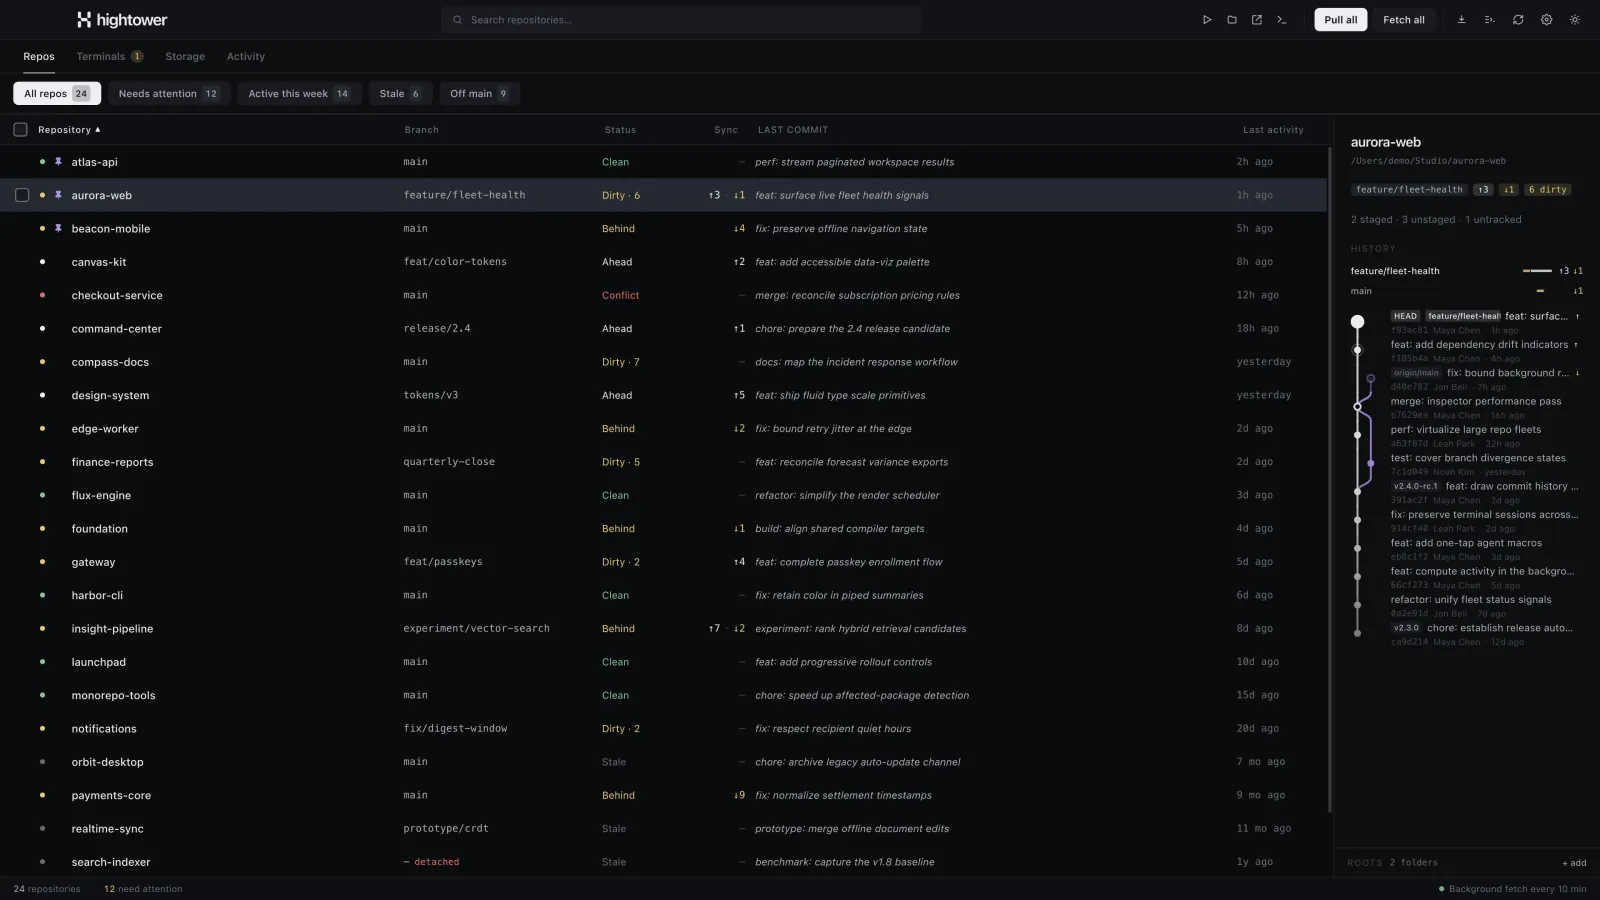Select the All repos filter
This screenshot has width=1600, height=900.
57,94
